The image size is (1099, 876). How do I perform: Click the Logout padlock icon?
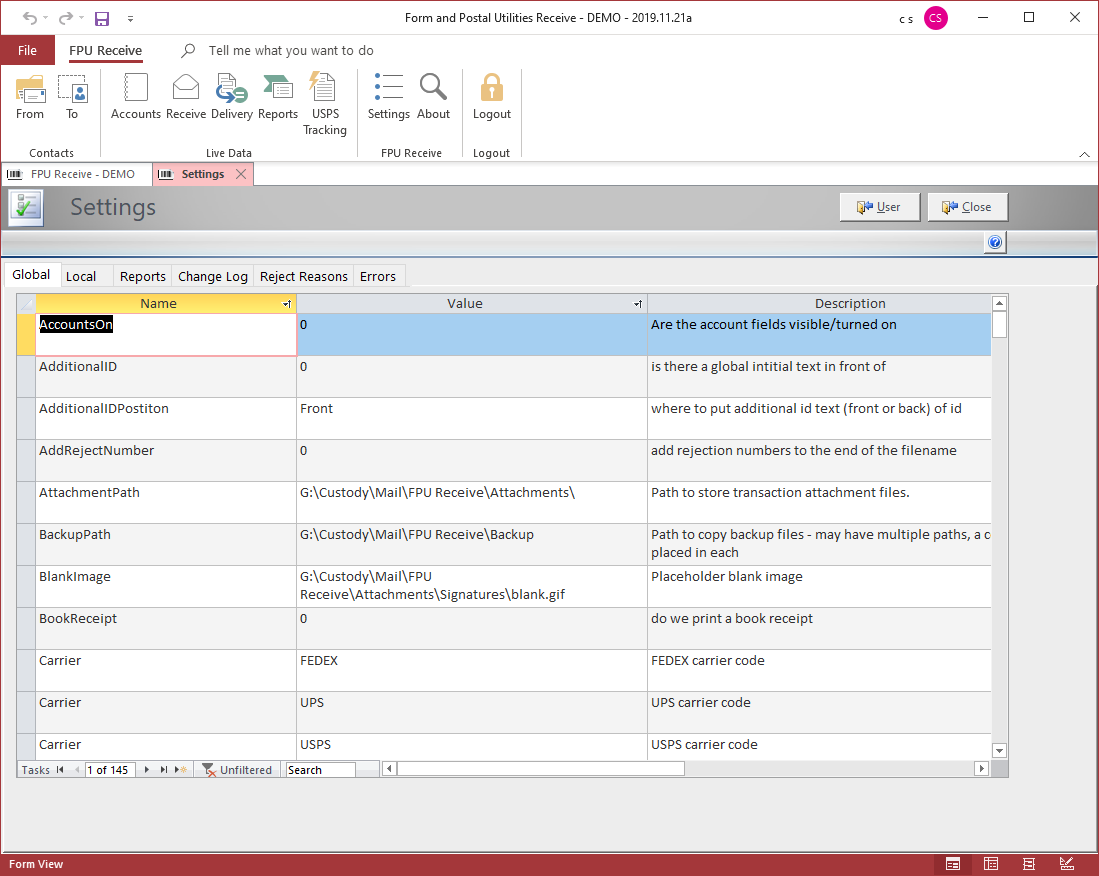point(491,90)
